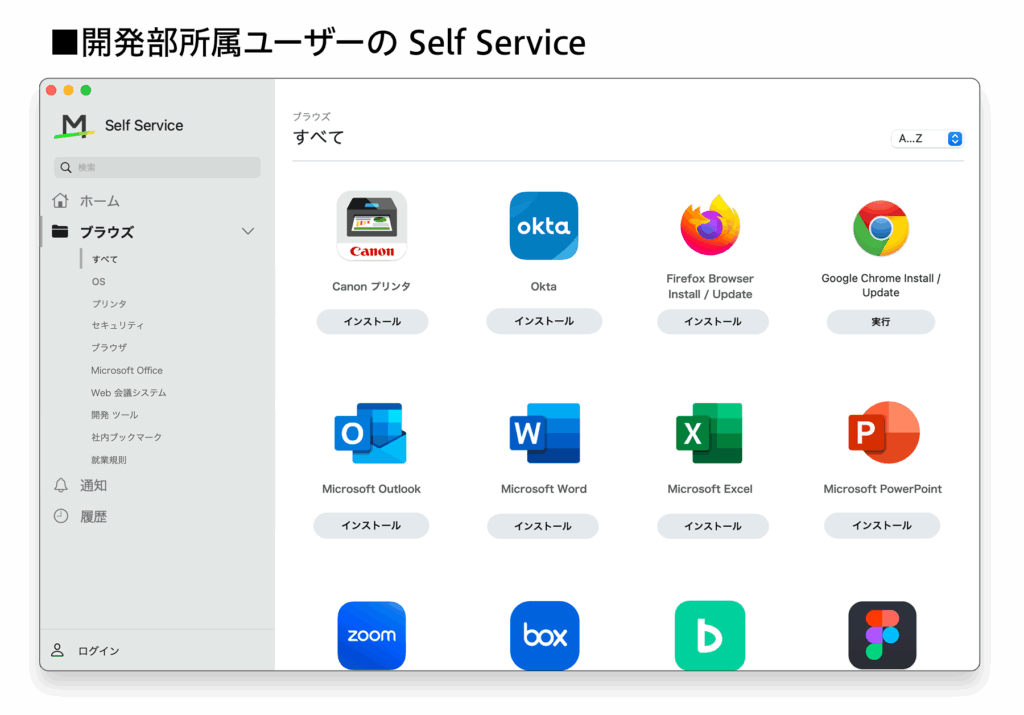The height and width of the screenshot is (715, 1024).
Task: Open 通知 notifications in sidebar
Action: 93,485
